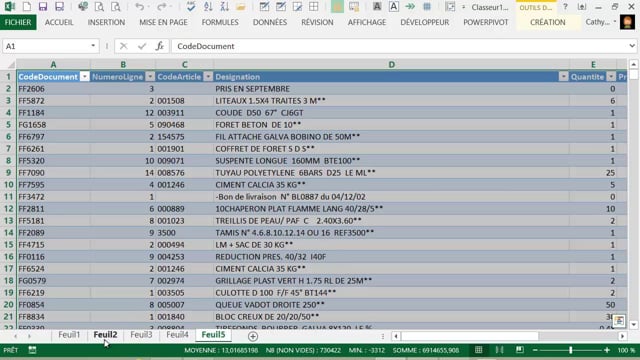Open the ACCUEIL ribbon tab
Image resolution: width=640 pixels, height=360 pixels.
(x=59, y=22)
